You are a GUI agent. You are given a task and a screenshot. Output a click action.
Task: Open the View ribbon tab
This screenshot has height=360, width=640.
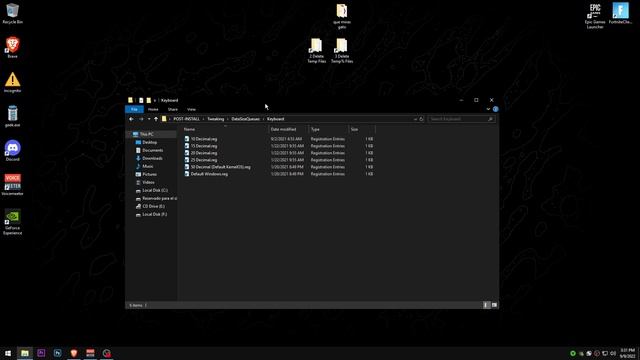click(191, 109)
